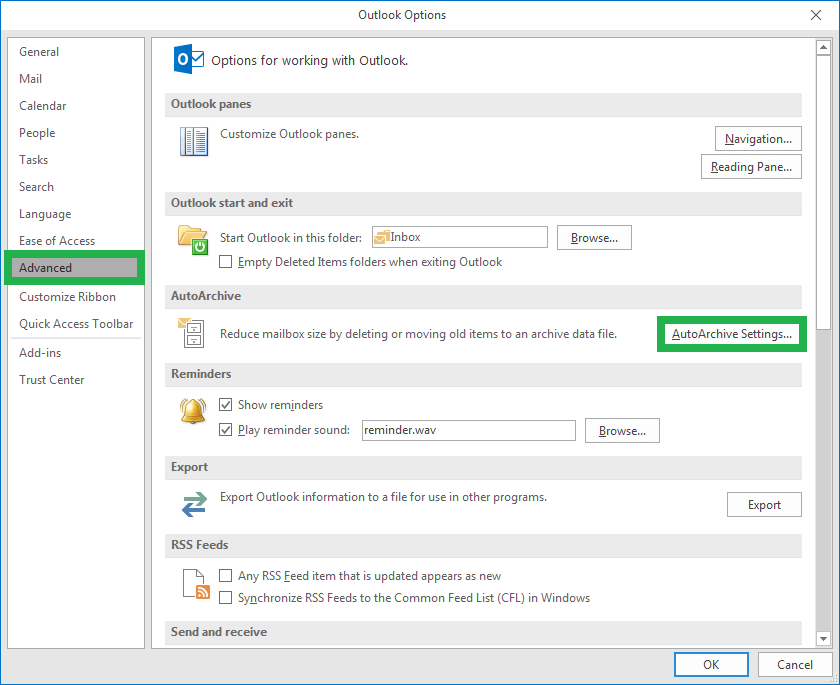Browse for the Outlook start folder
The image size is (840, 685).
pyautogui.click(x=594, y=237)
